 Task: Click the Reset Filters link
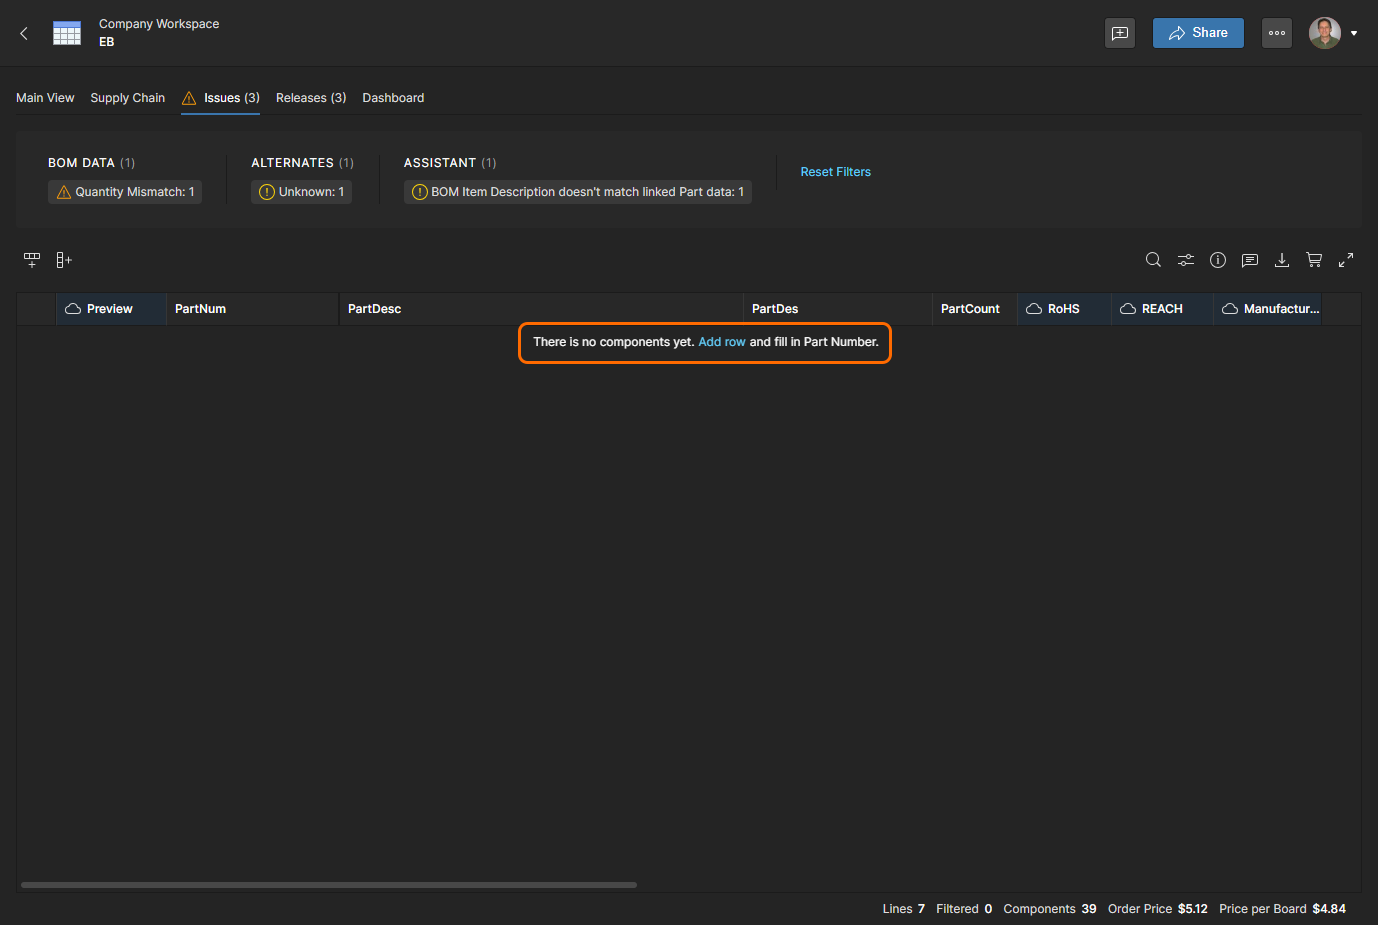pyautogui.click(x=835, y=172)
